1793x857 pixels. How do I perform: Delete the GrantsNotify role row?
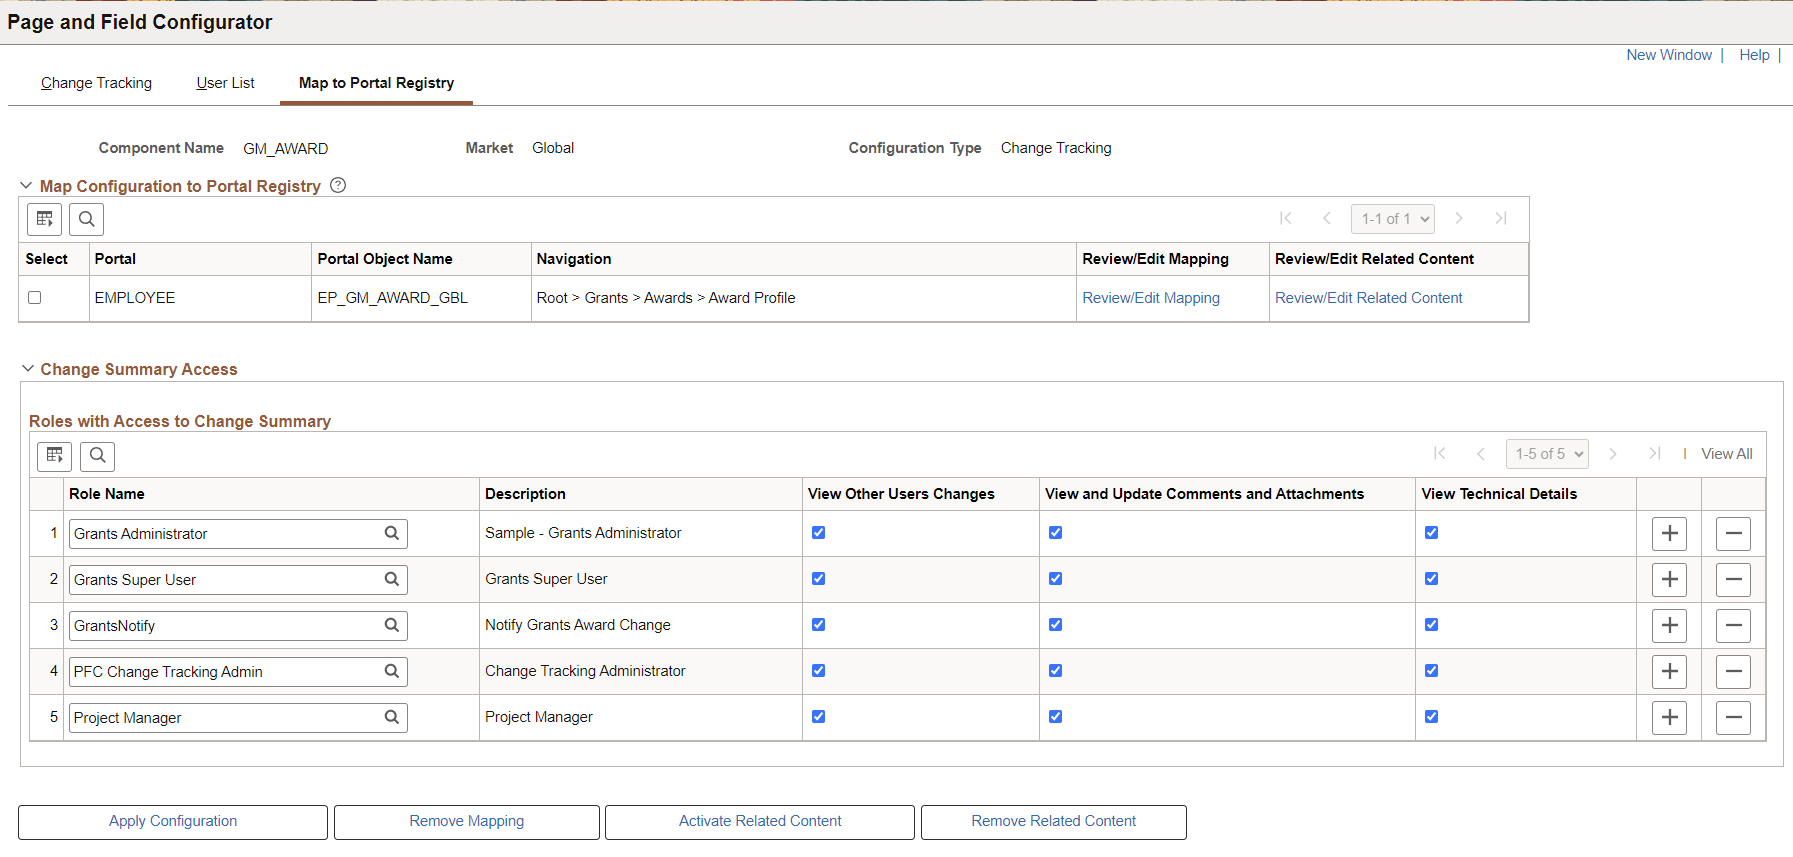coord(1732,626)
